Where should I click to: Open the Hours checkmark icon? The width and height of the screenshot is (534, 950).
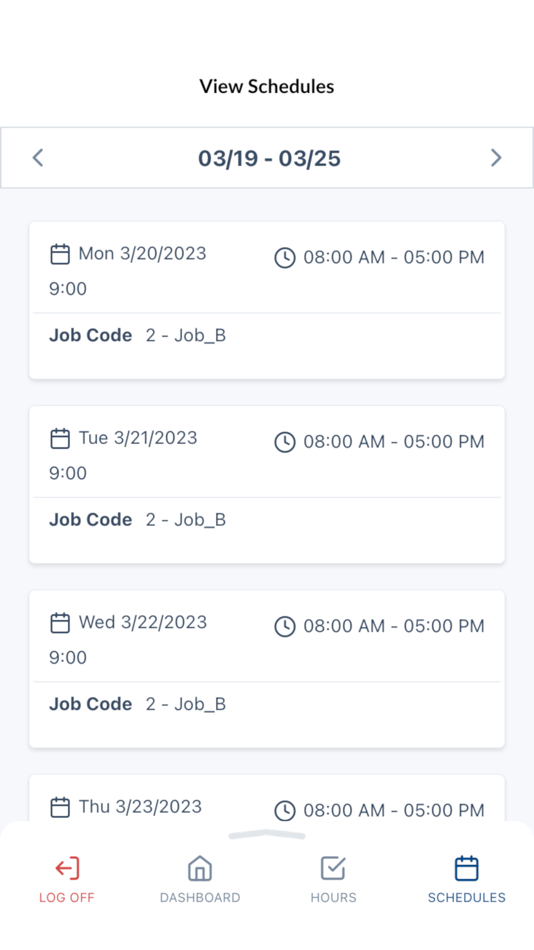[x=333, y=868]
